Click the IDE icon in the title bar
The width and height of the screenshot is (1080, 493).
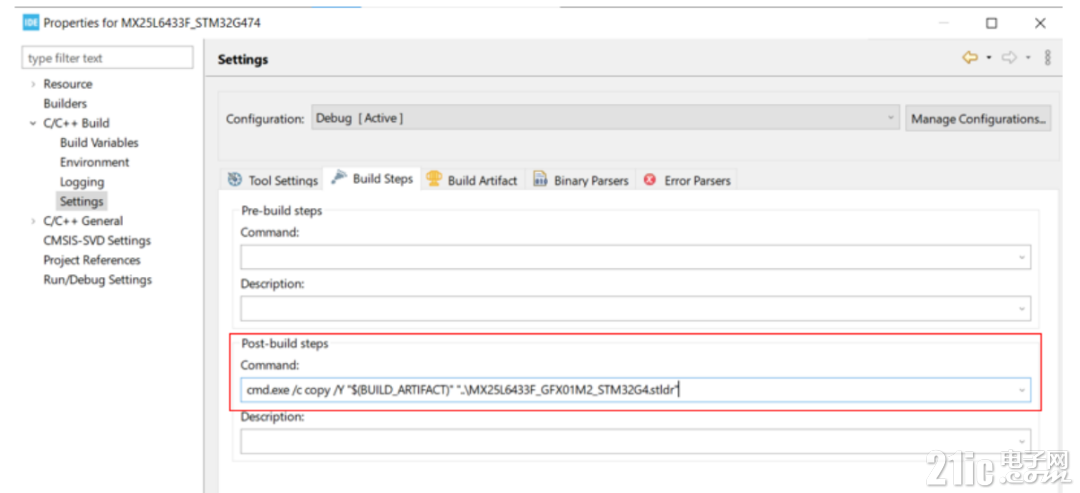[x=31, y=23]
